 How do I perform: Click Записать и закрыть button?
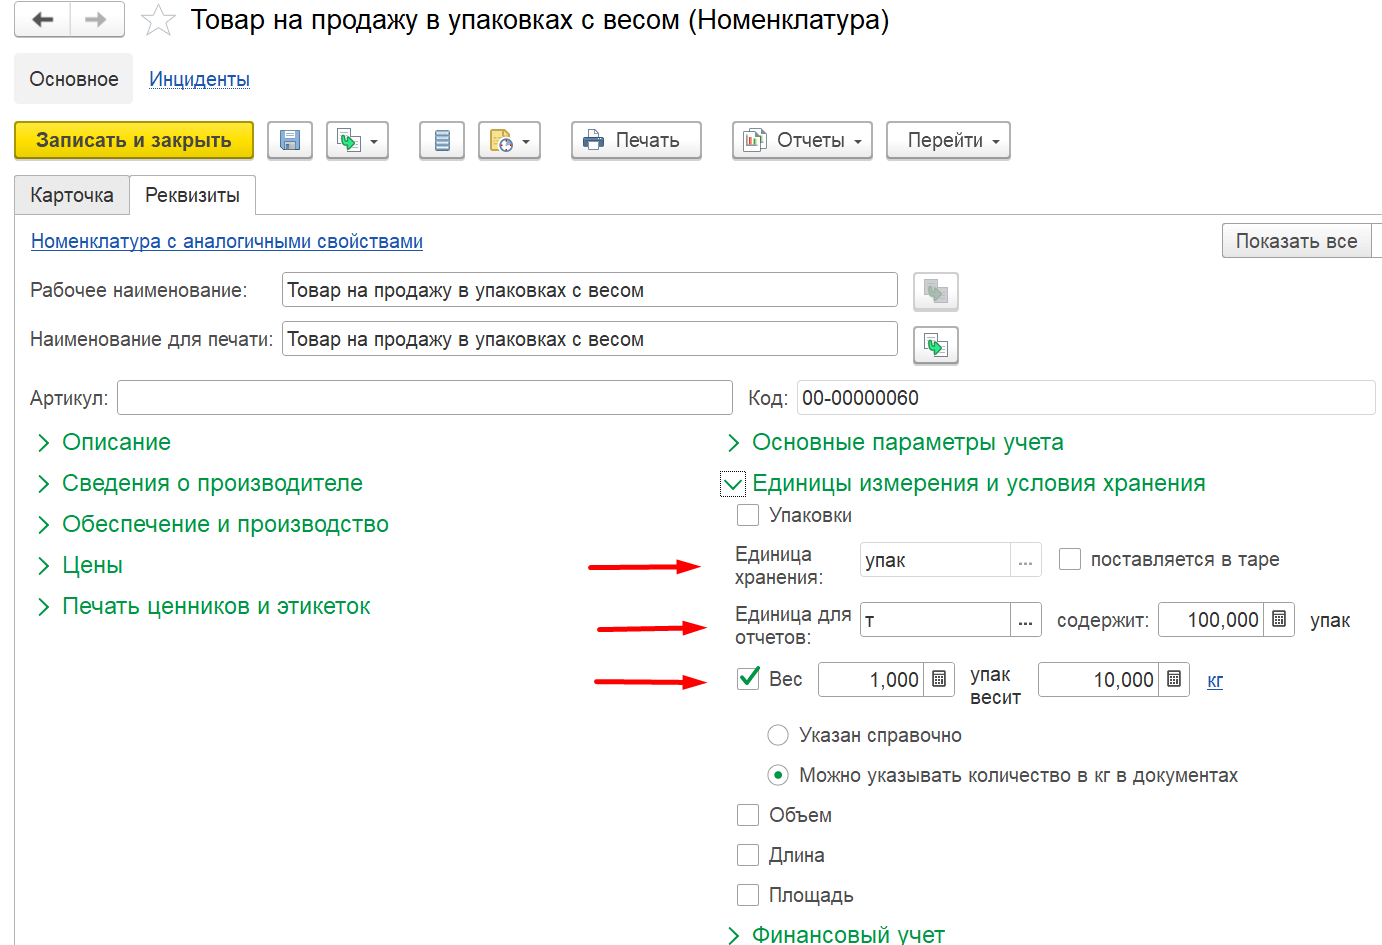pos(134,141)
